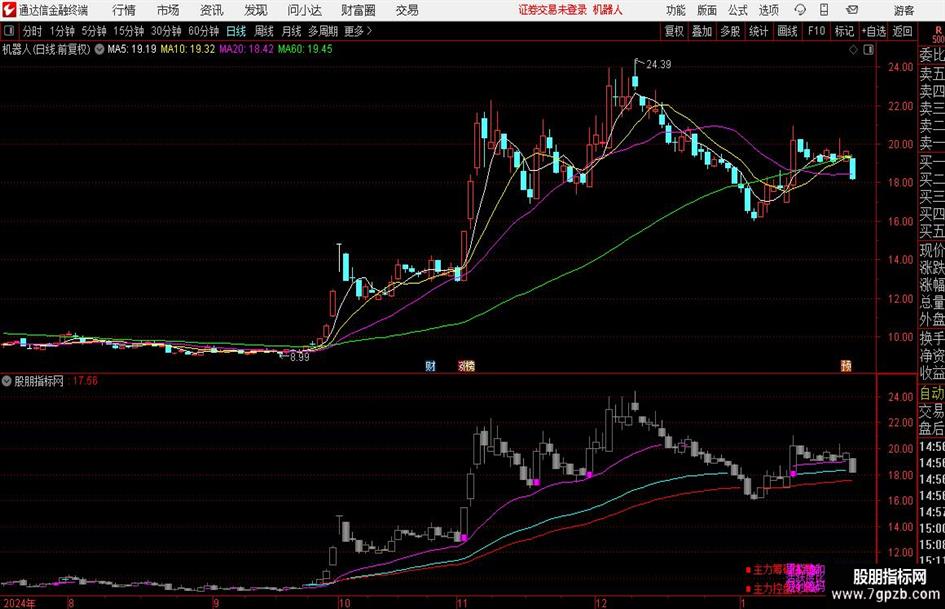Click the mobile phone icon in title bar

[x=824, y=10]
